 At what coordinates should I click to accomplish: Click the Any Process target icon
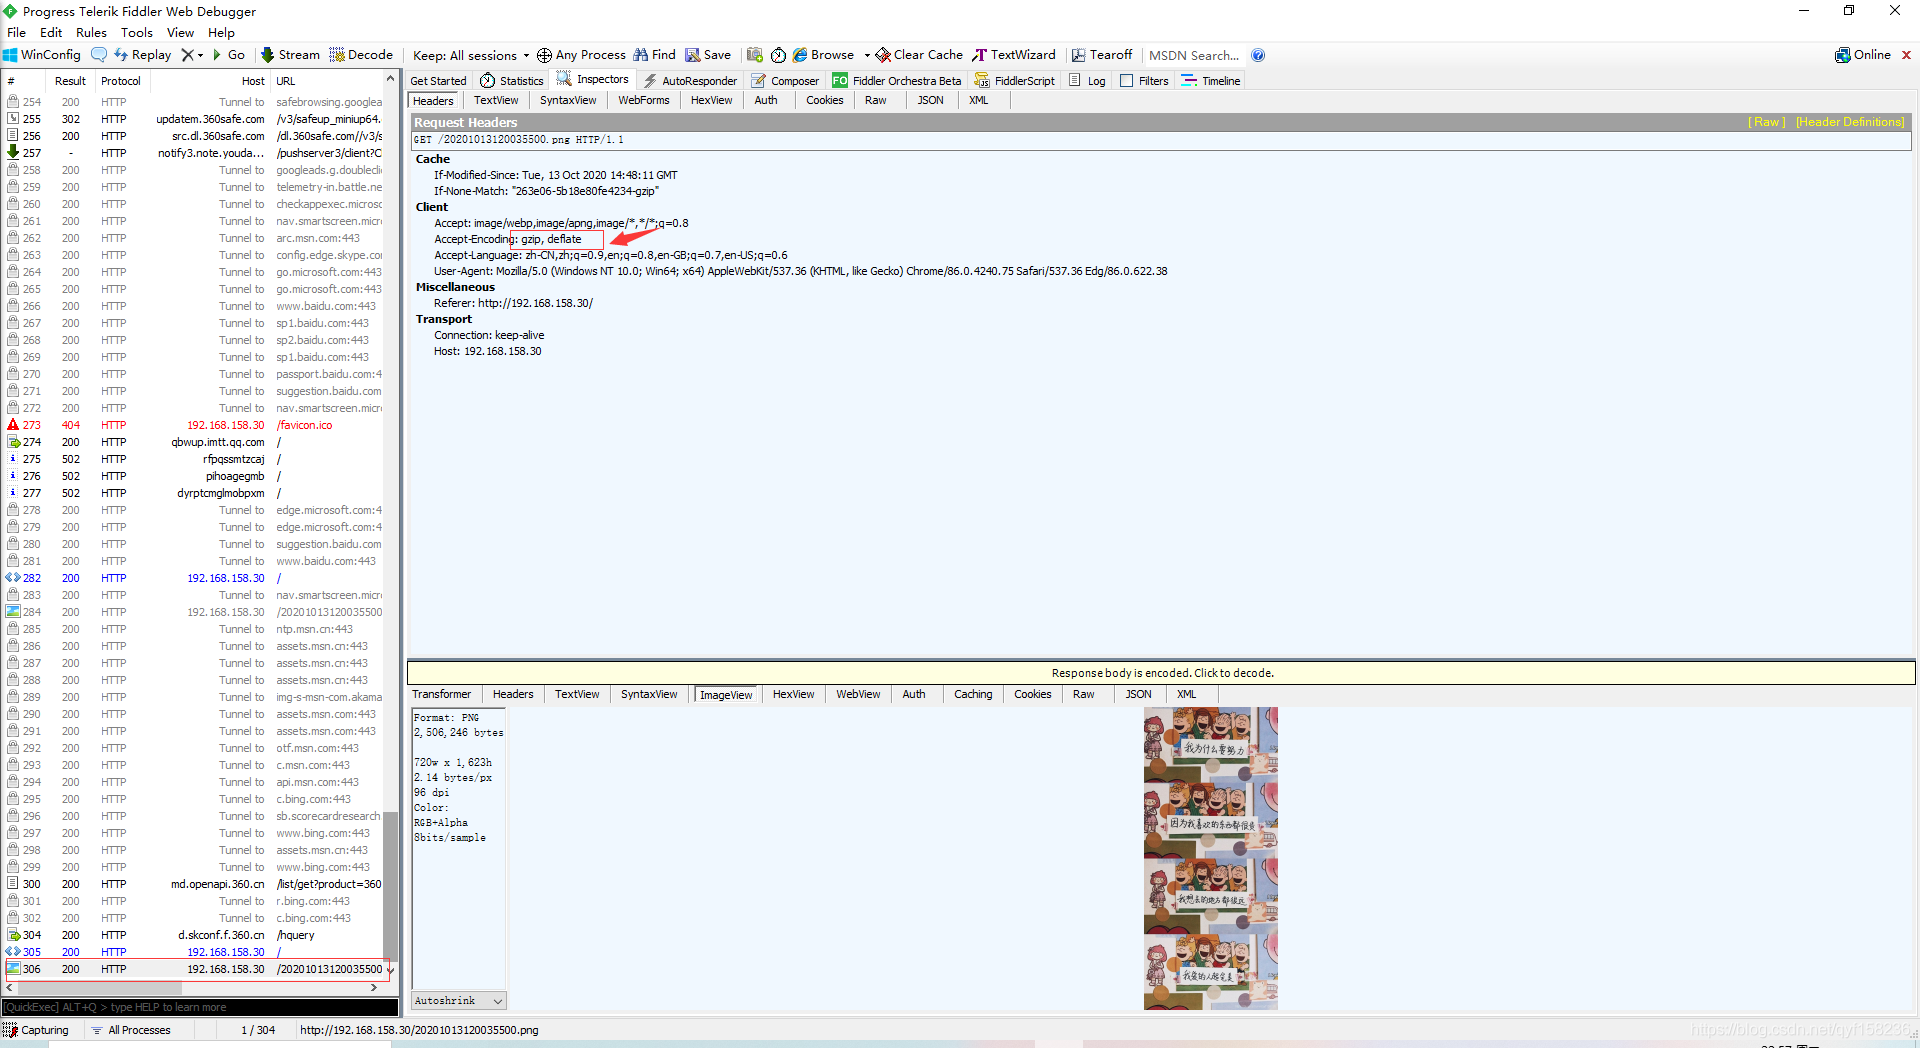coord(544,55)
